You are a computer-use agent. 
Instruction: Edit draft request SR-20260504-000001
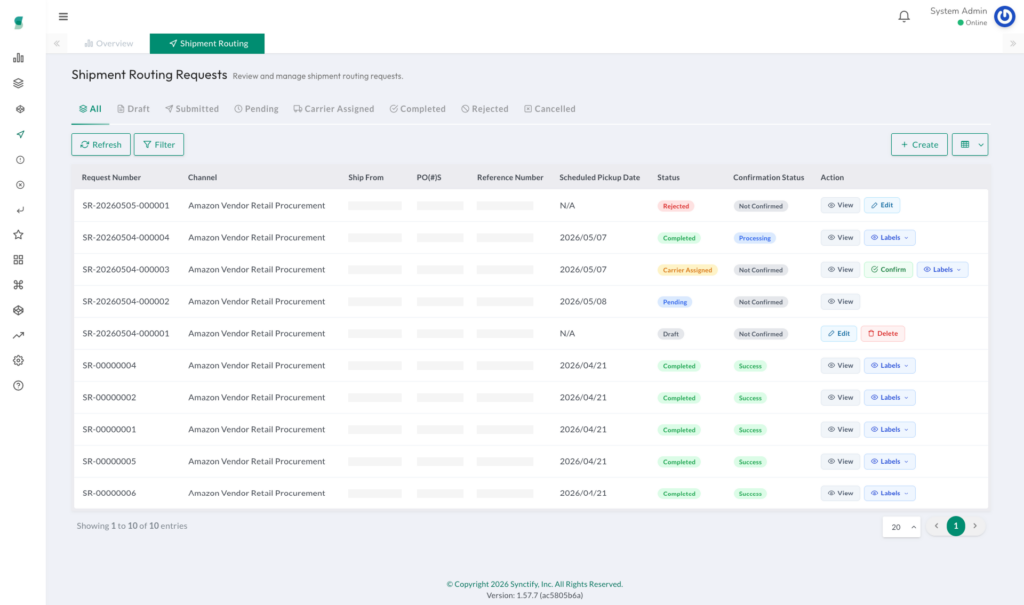click(x=839, y=333)
